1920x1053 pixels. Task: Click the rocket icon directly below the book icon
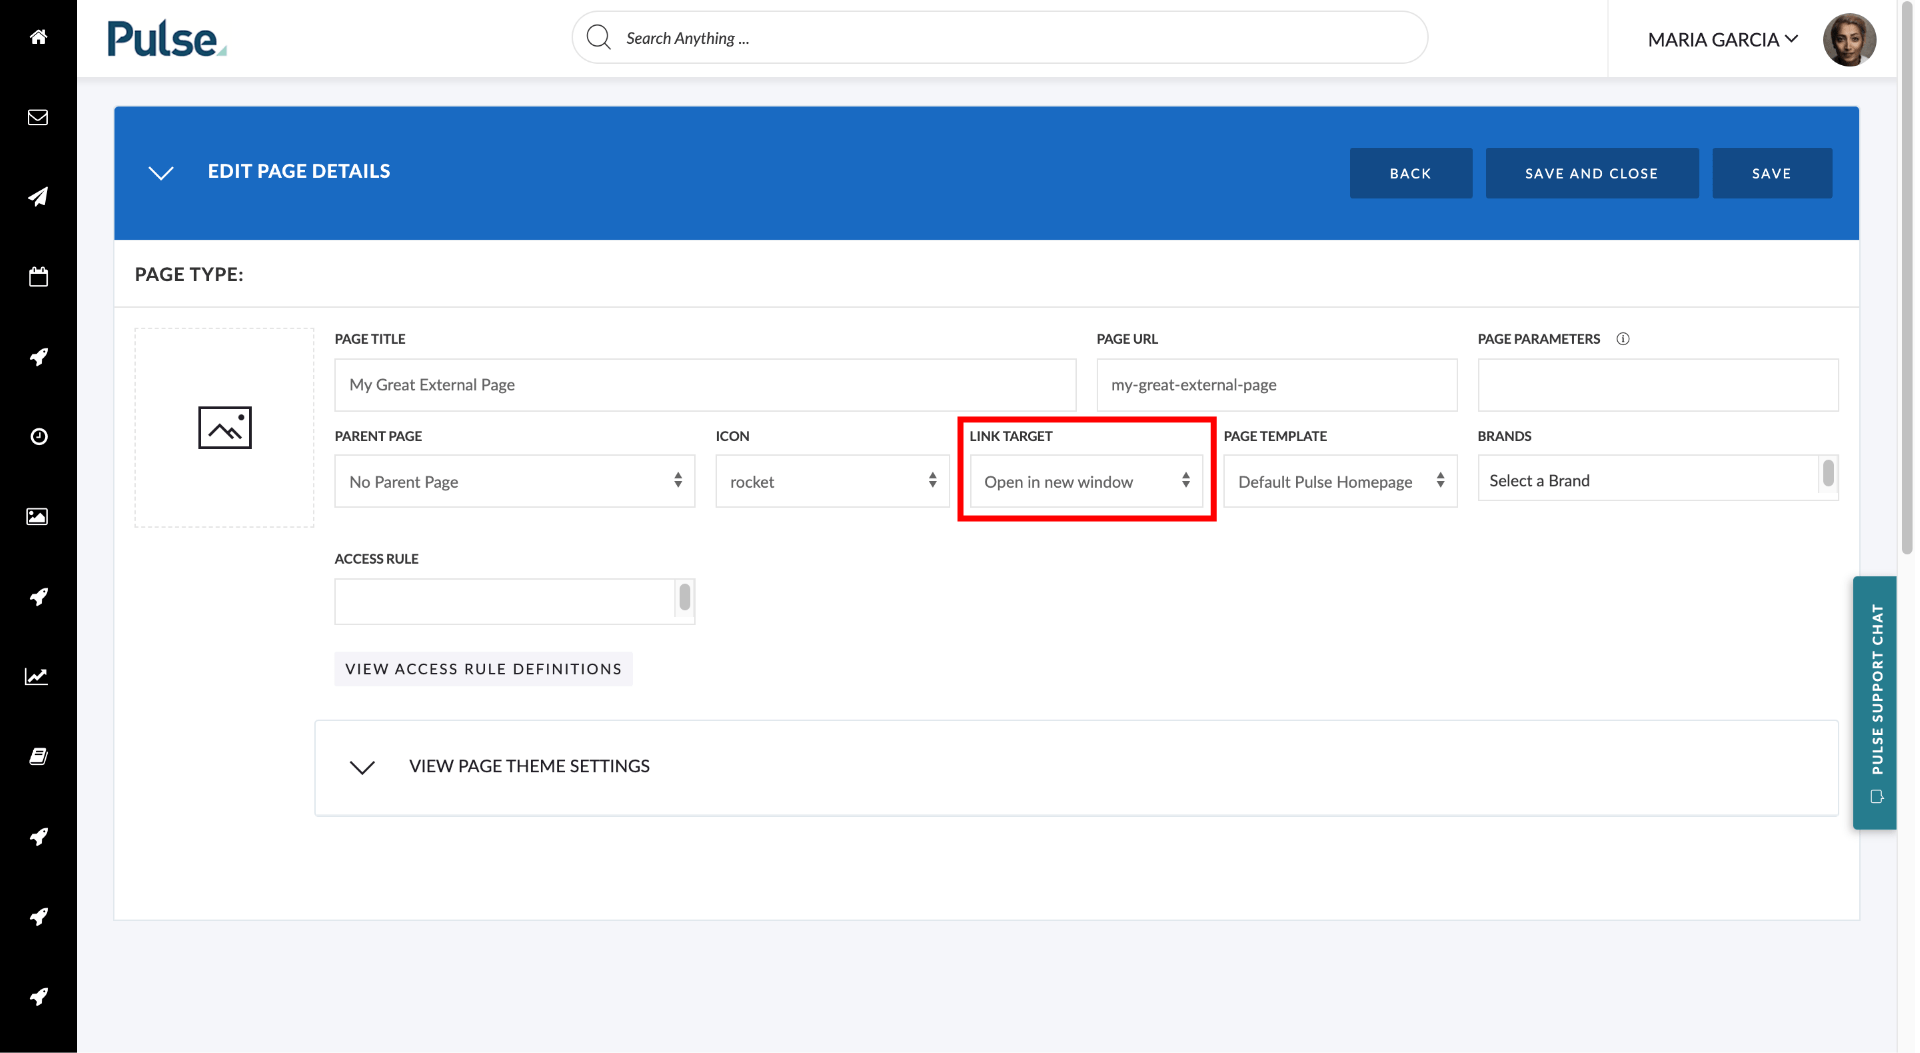pyautogui.click(x=38, y=837)
